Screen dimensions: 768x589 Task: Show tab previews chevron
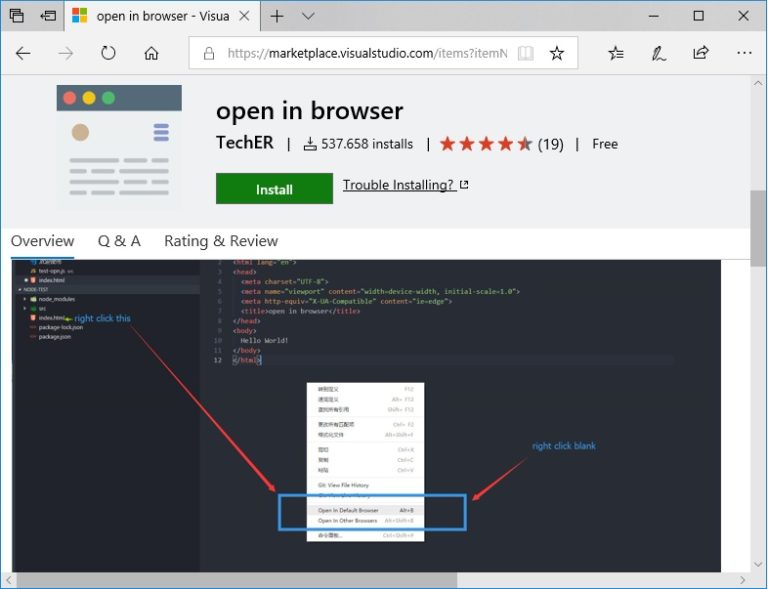[x=308, y=16]
